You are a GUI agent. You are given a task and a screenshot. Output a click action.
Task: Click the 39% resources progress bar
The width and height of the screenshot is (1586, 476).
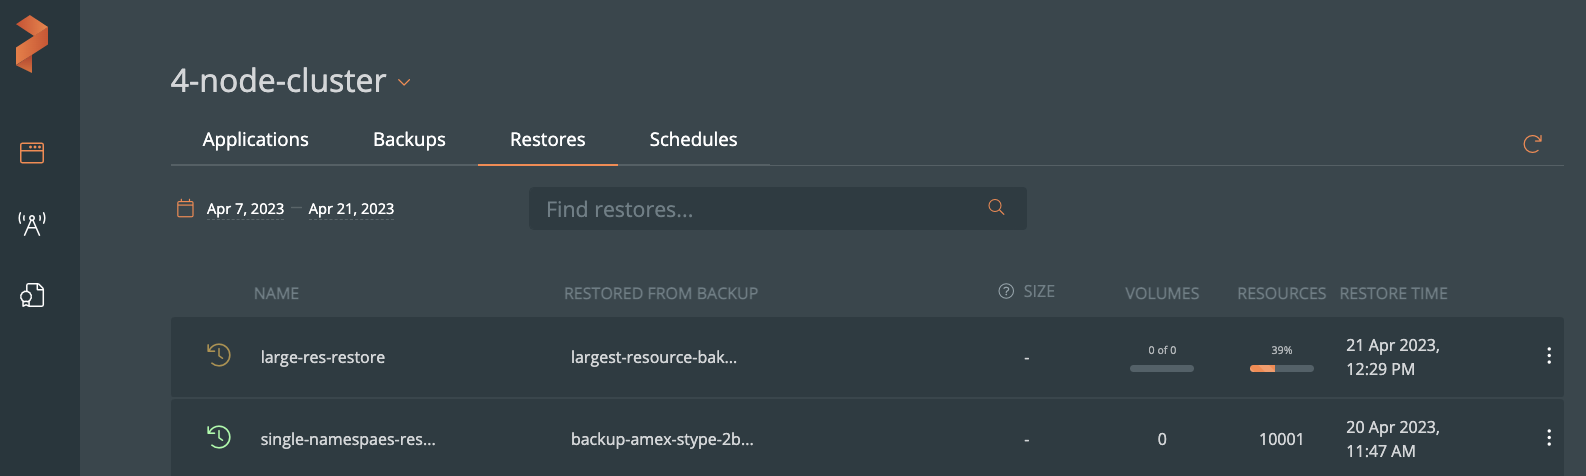[x=1281, y=368]
